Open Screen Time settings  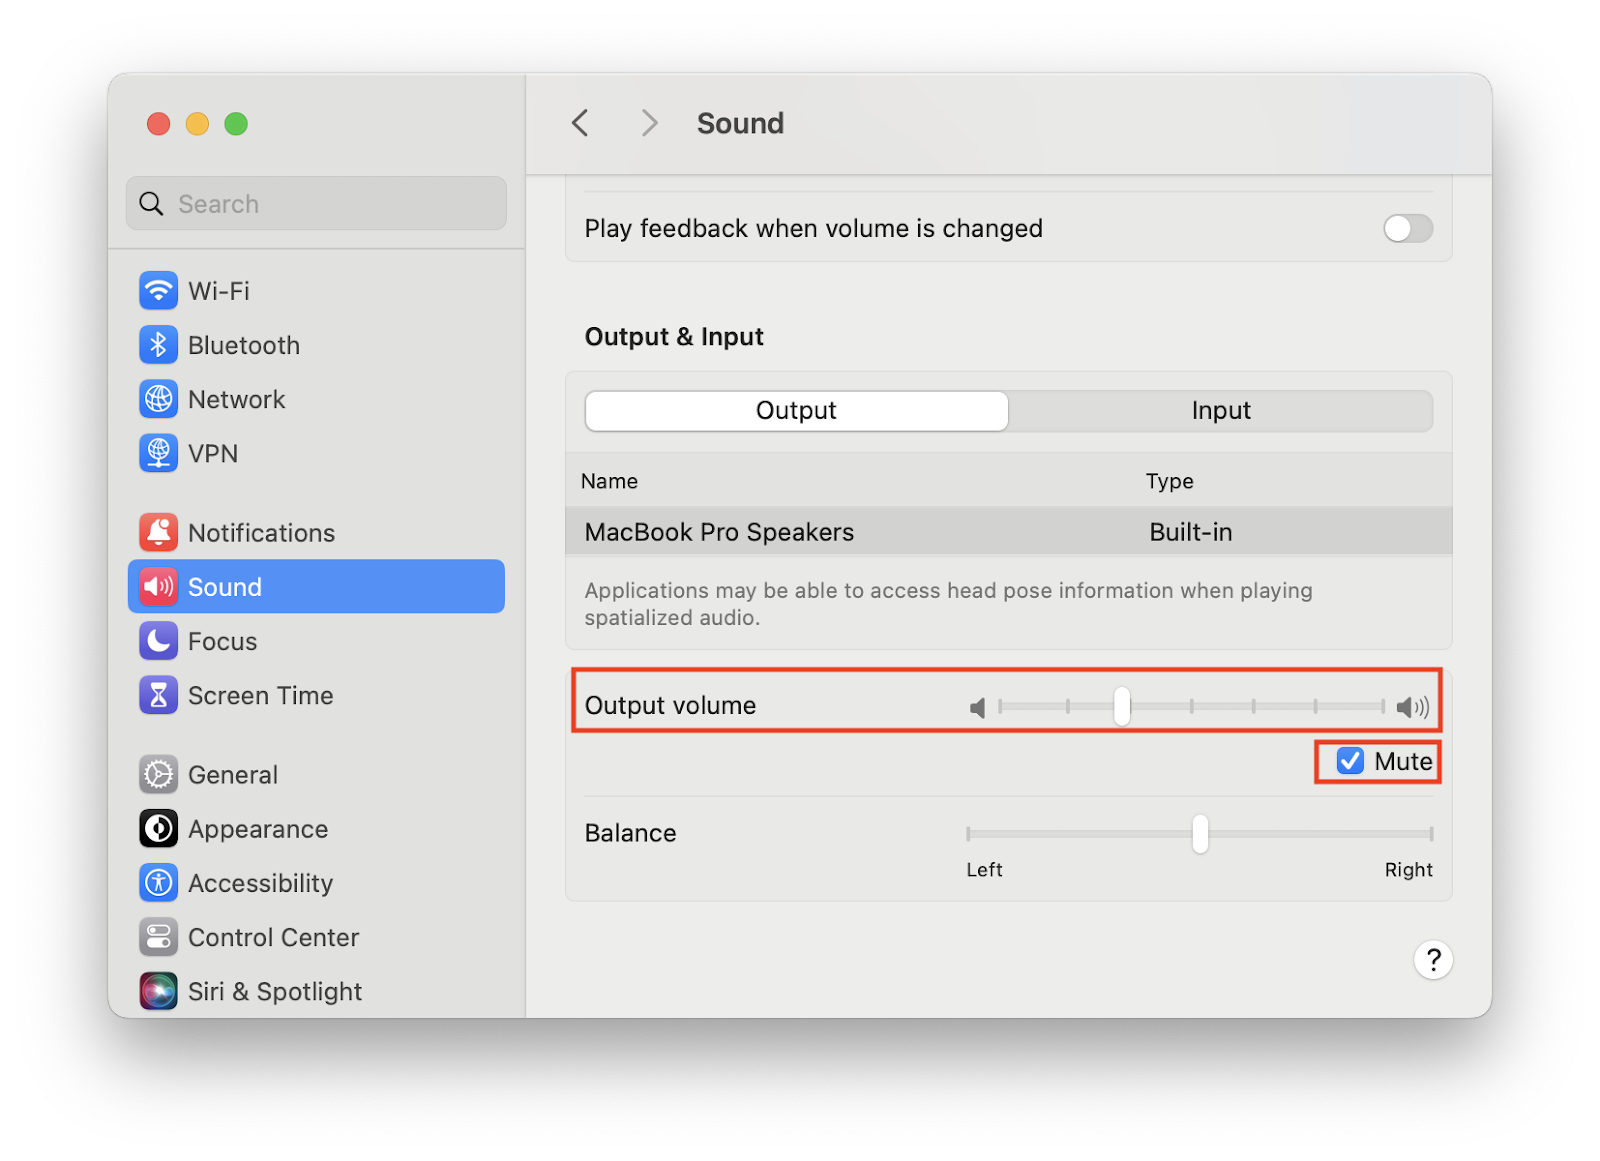pos(260,694)
